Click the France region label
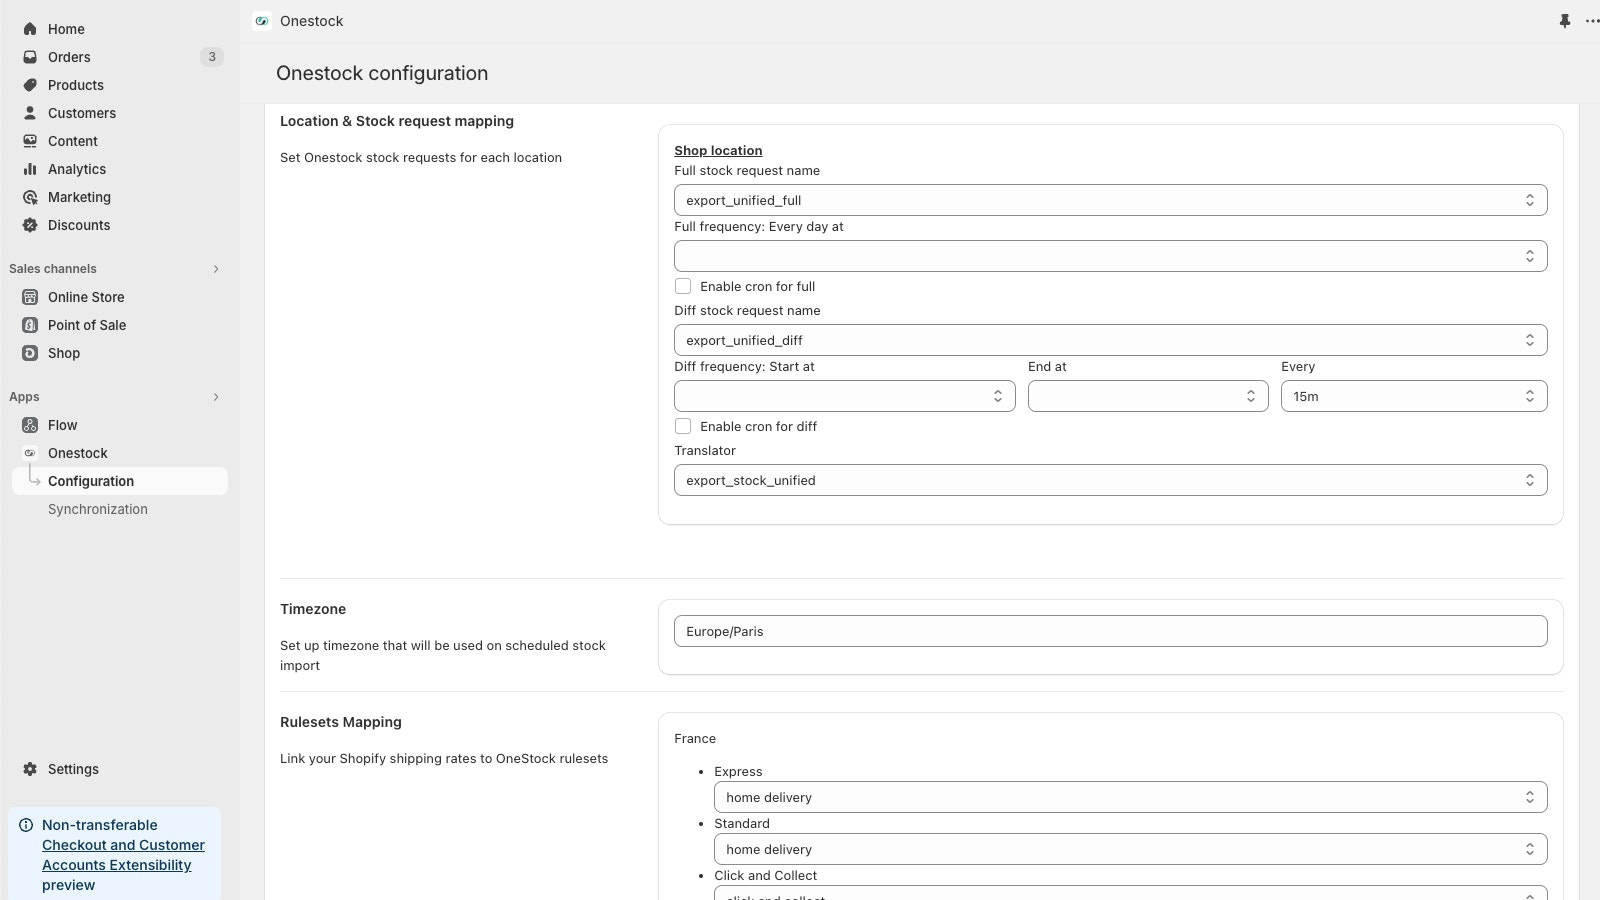1600x900 pixels. 695,739
